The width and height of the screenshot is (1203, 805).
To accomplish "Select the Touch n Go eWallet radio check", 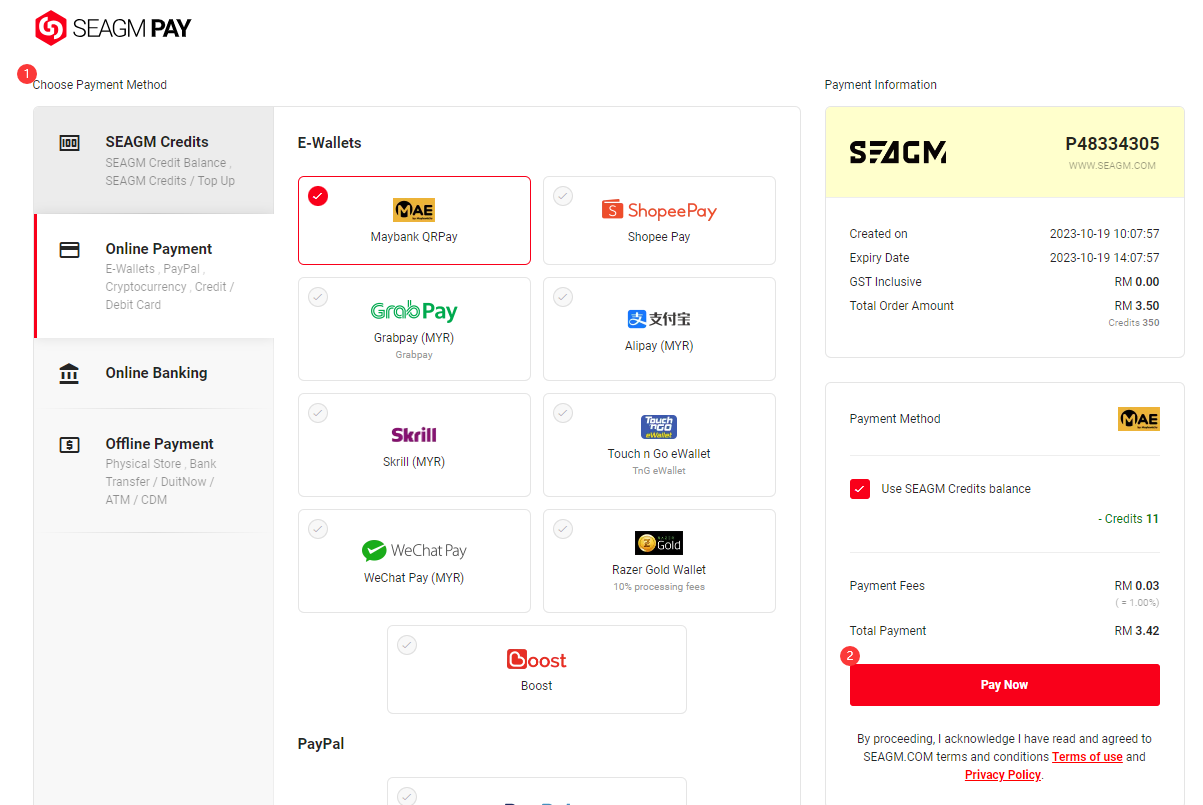I will pyautogui.click(x=563, y=413).
